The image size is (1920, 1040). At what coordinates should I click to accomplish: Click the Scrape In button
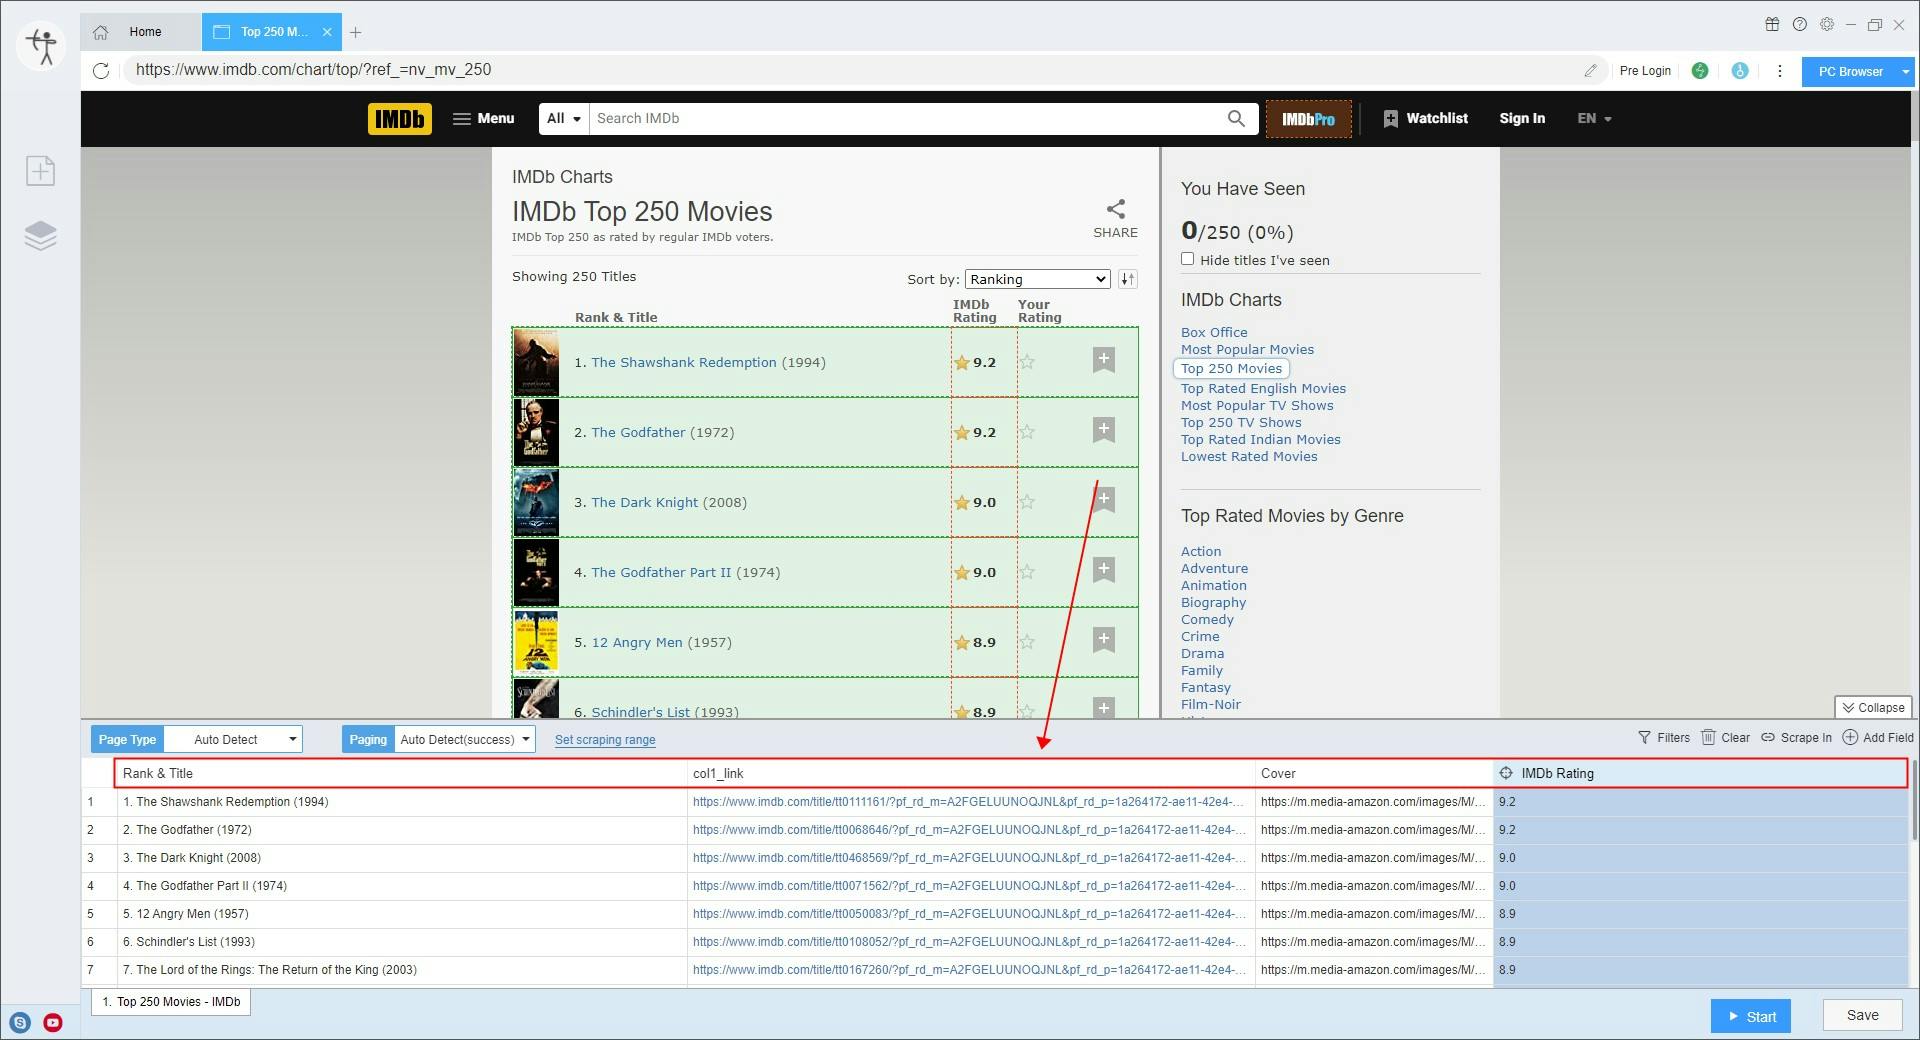point(1796,738)
